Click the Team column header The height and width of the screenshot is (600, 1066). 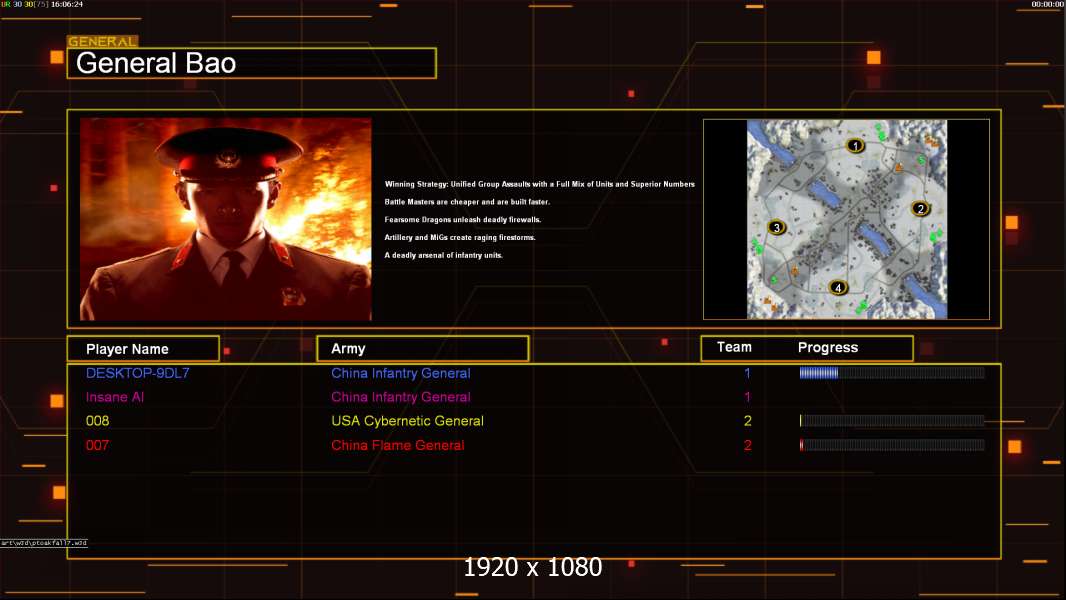click(x=734, y=347)
